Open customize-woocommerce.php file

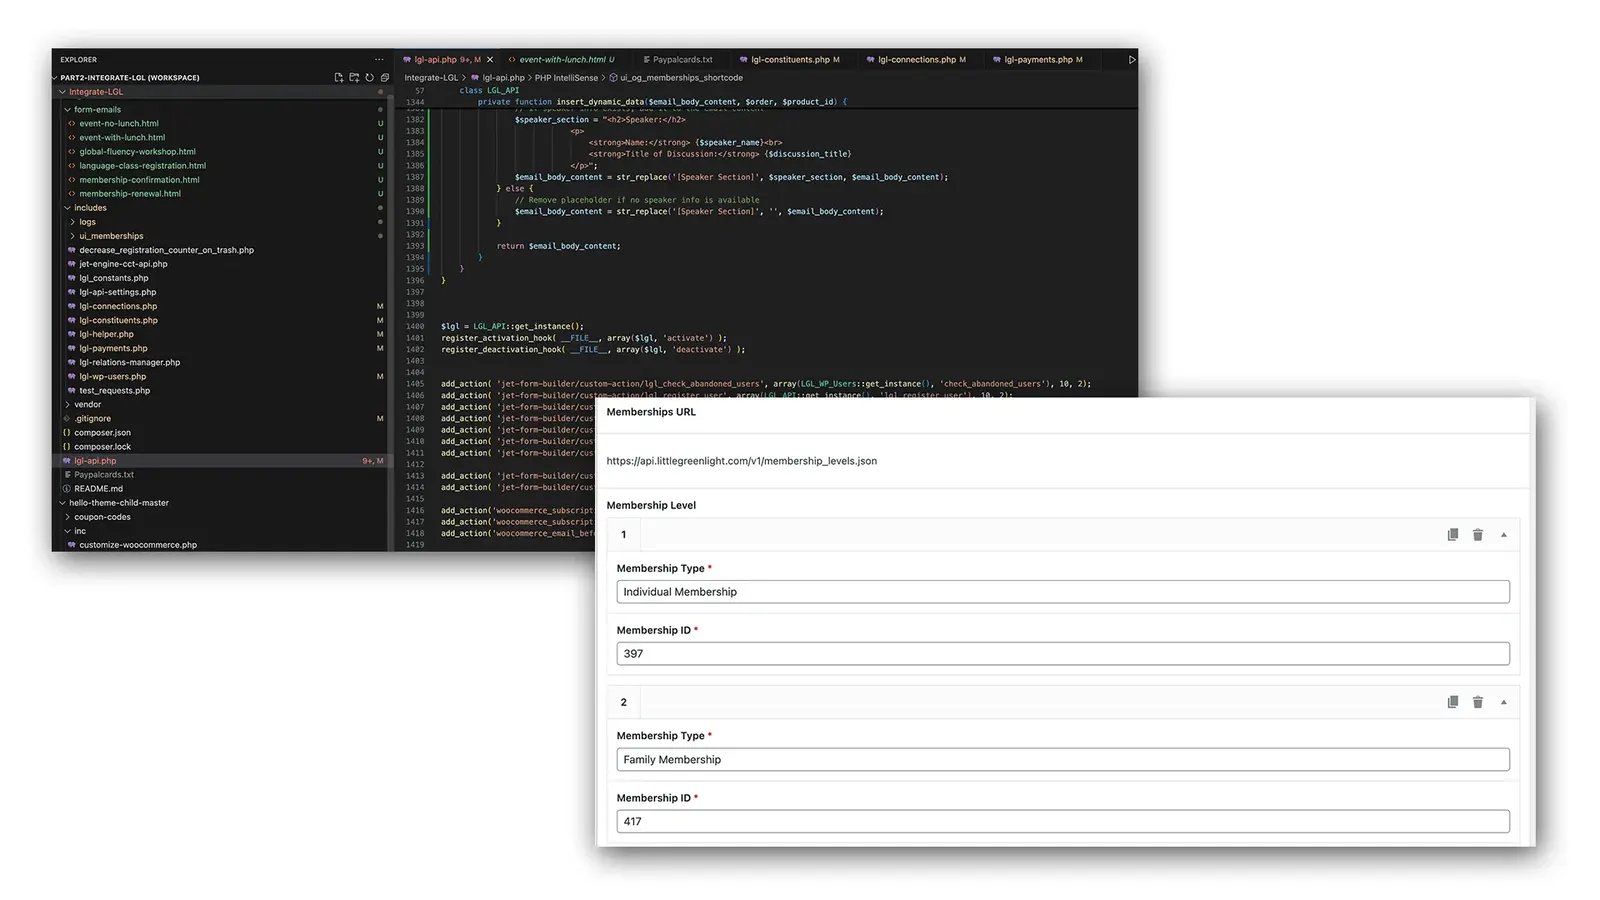(x=138, y=545)
